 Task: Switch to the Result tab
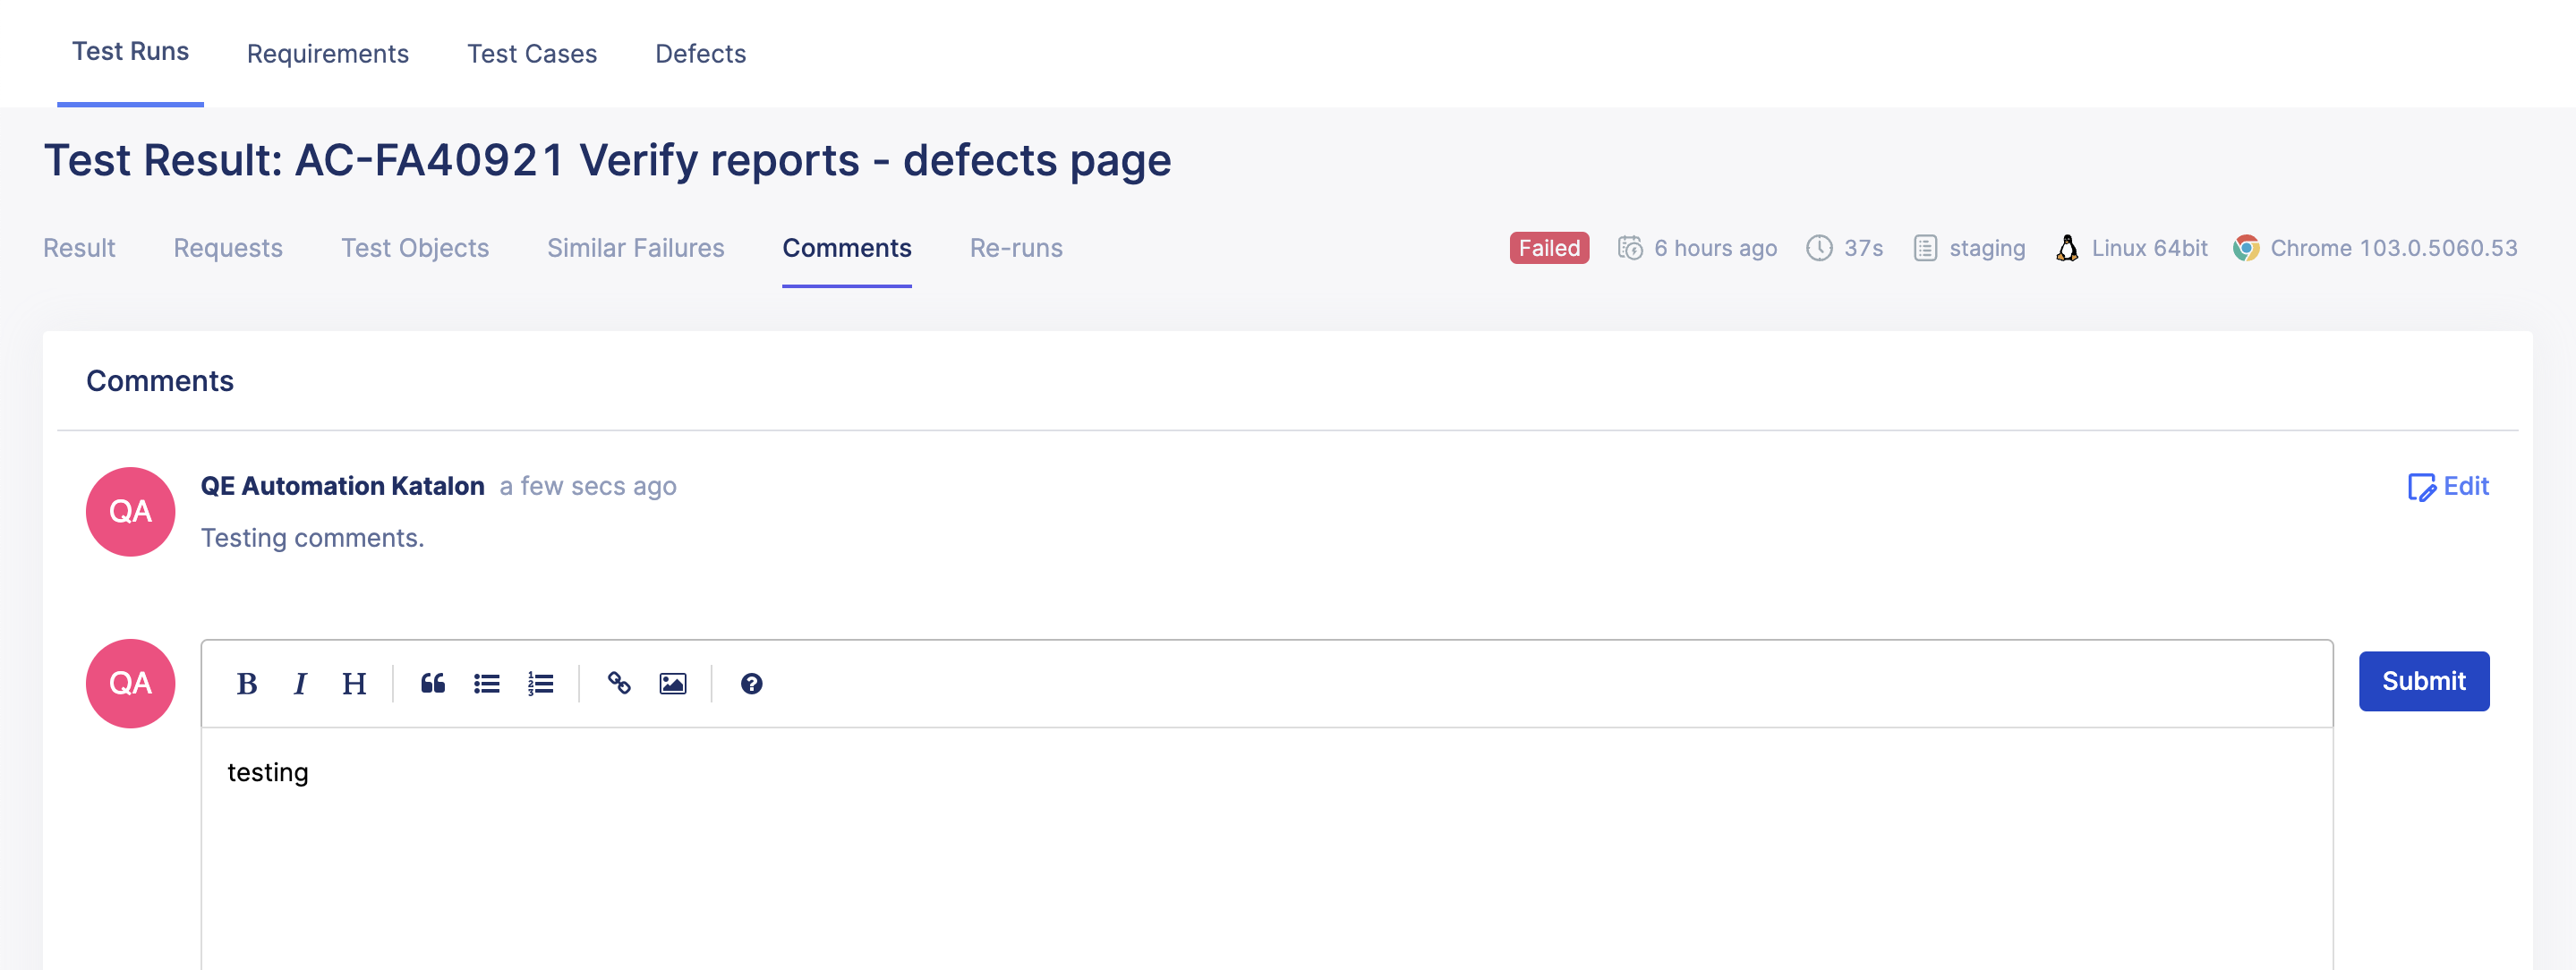pyautogui.click(x=79, y=248)
